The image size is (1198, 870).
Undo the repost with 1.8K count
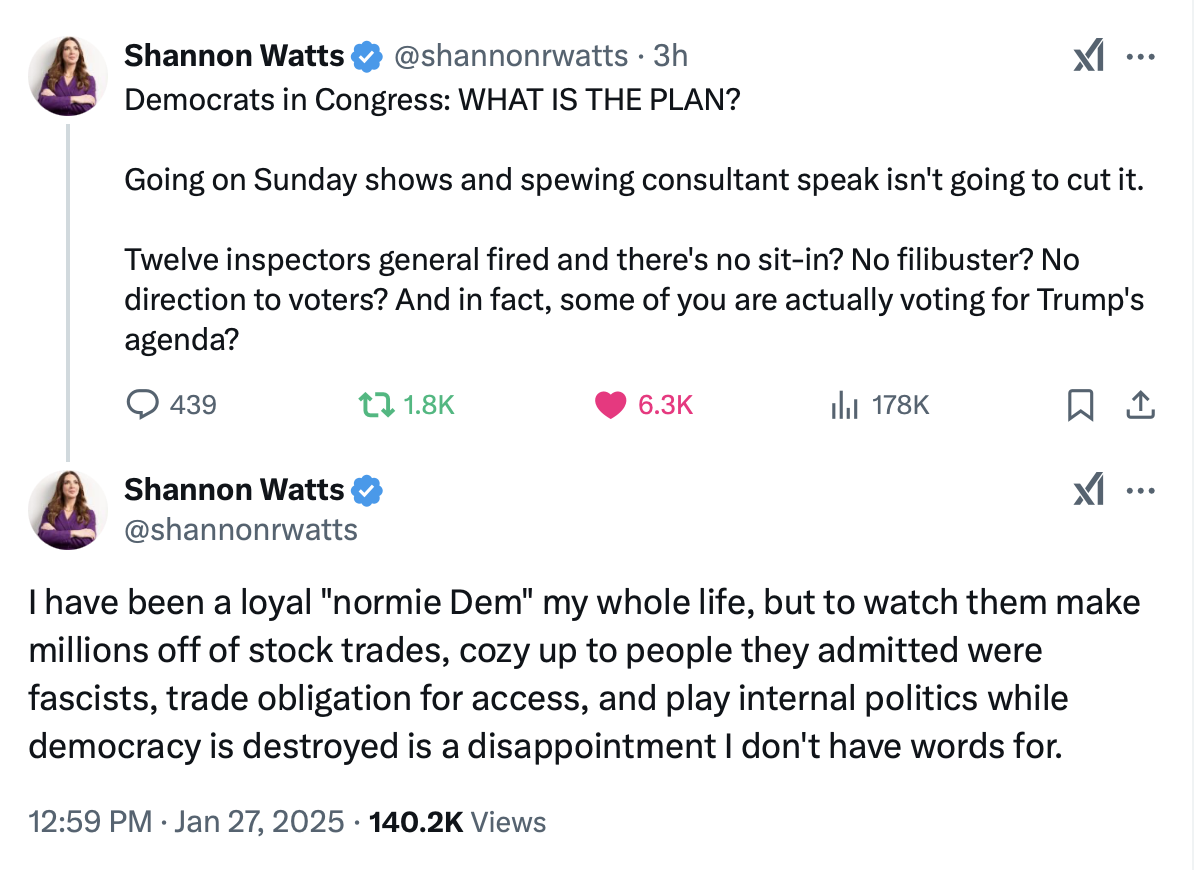coord(377,404)
